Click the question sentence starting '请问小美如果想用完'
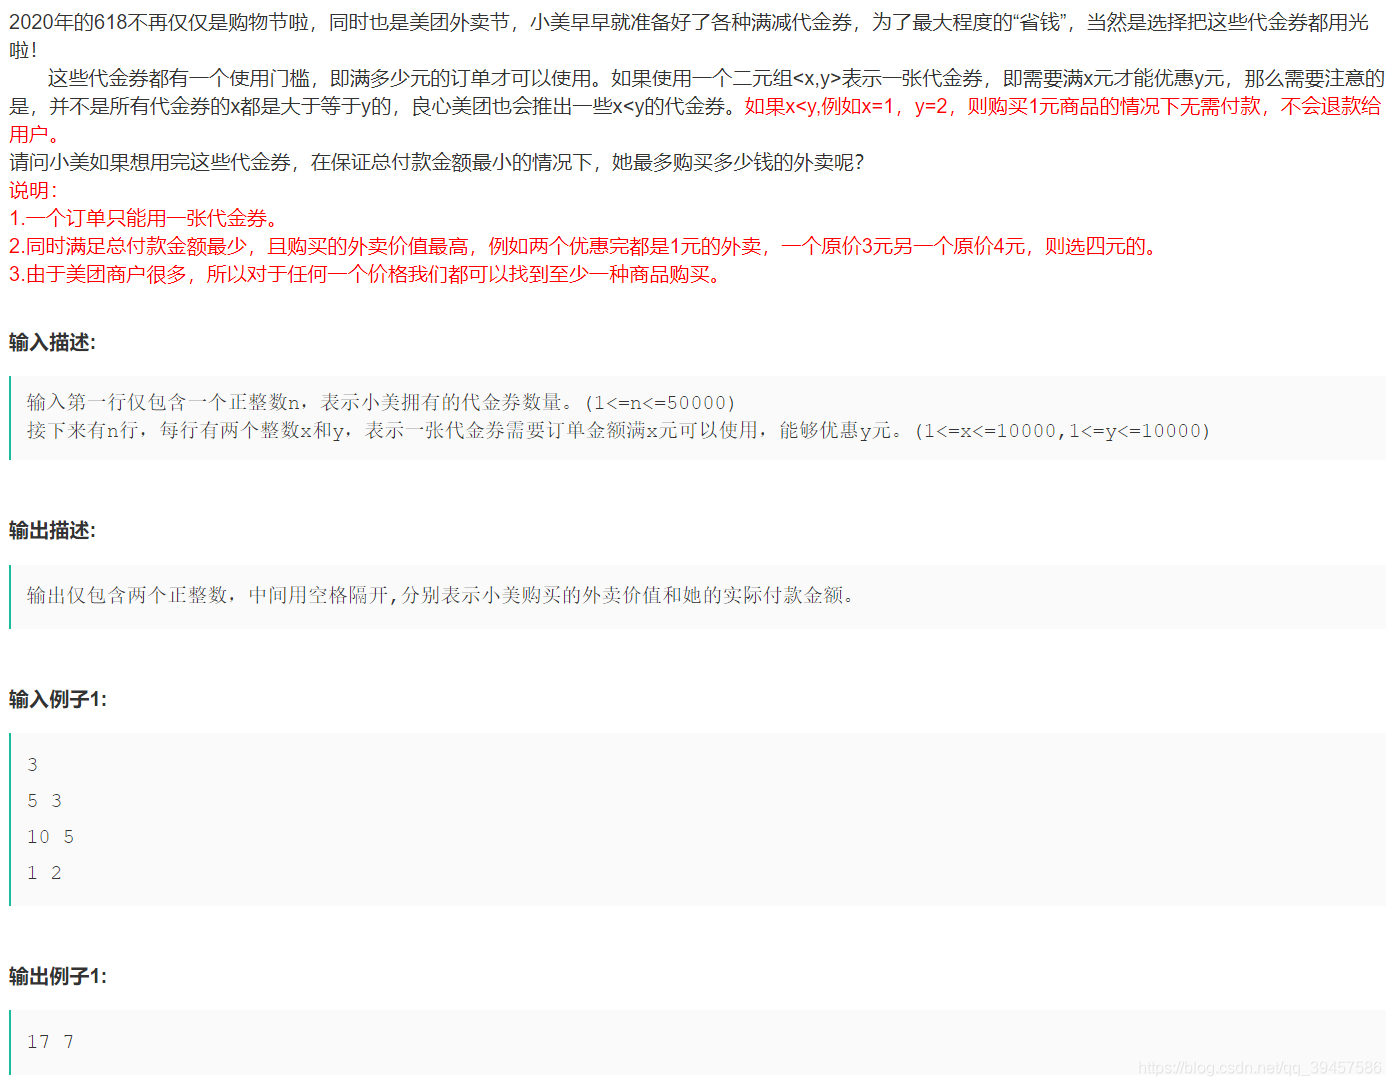The height and width of the screenshot is (1086, 1391). pyautogui.click(x=437, y=162)
